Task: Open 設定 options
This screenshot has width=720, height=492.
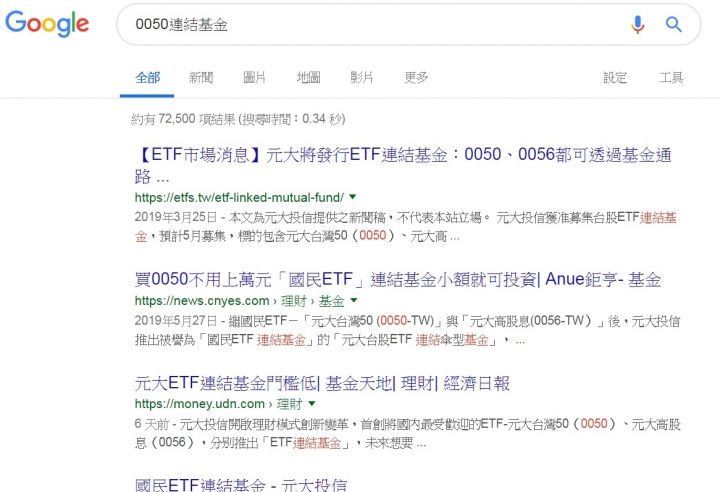Action: pos(615,77)
